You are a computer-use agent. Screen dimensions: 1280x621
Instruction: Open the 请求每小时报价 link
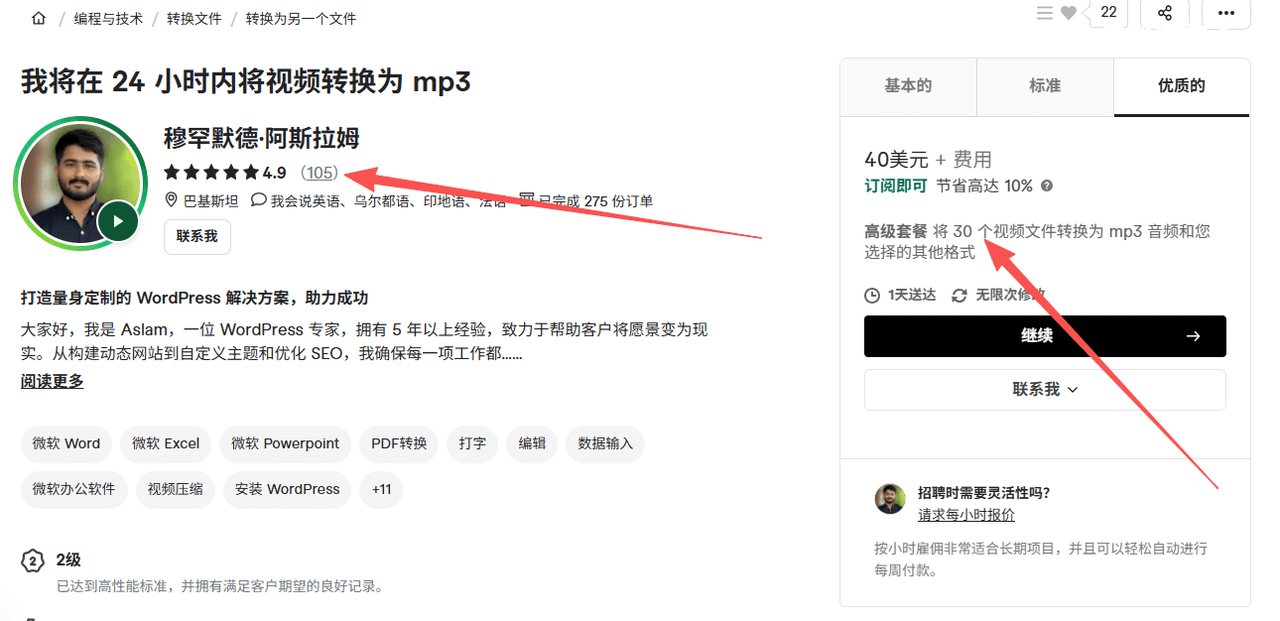[966, 515]
